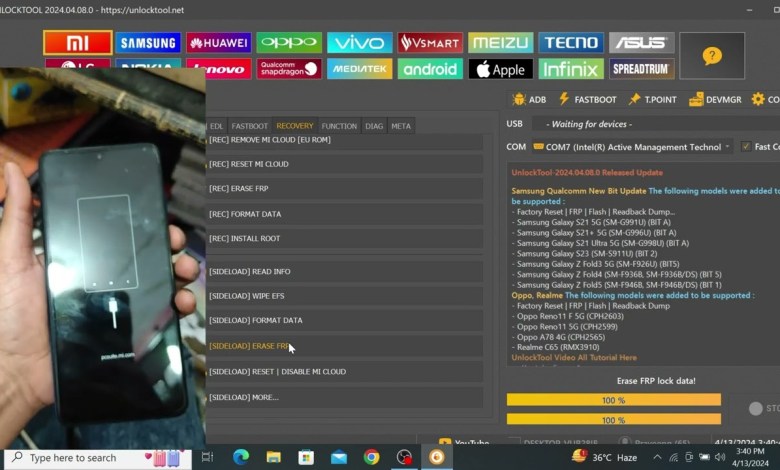The height and width of the screenshot is (470, 780).
Task: Click the upper 100% progress bar
Action: pyautogui.click(x=614, y=400)
